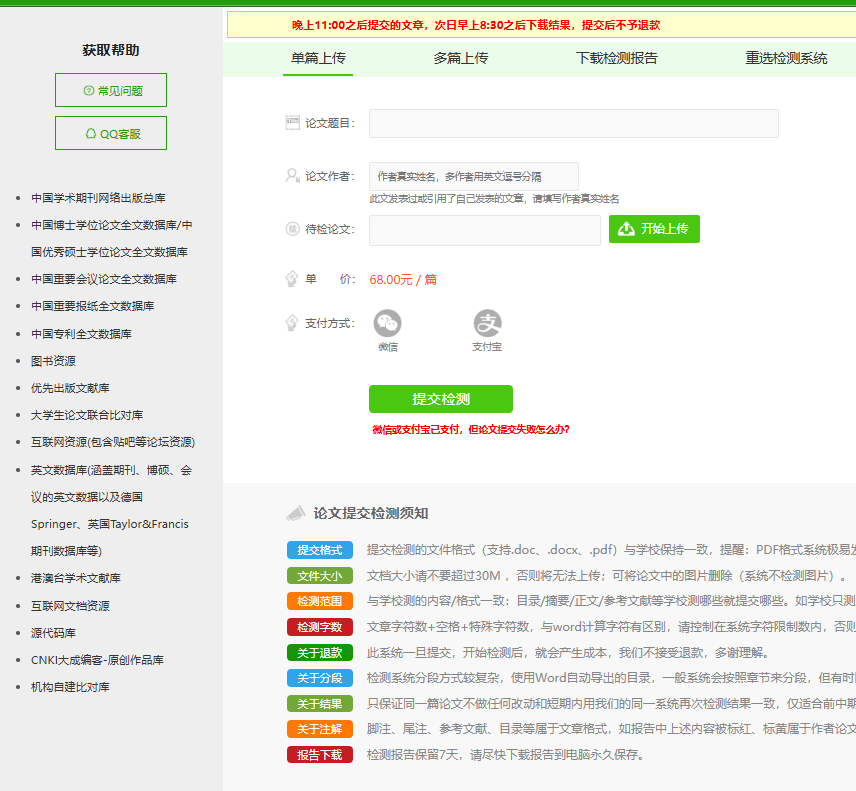
Task: Click the bell icon inside QQ客服 button
Action: [91, 133]
